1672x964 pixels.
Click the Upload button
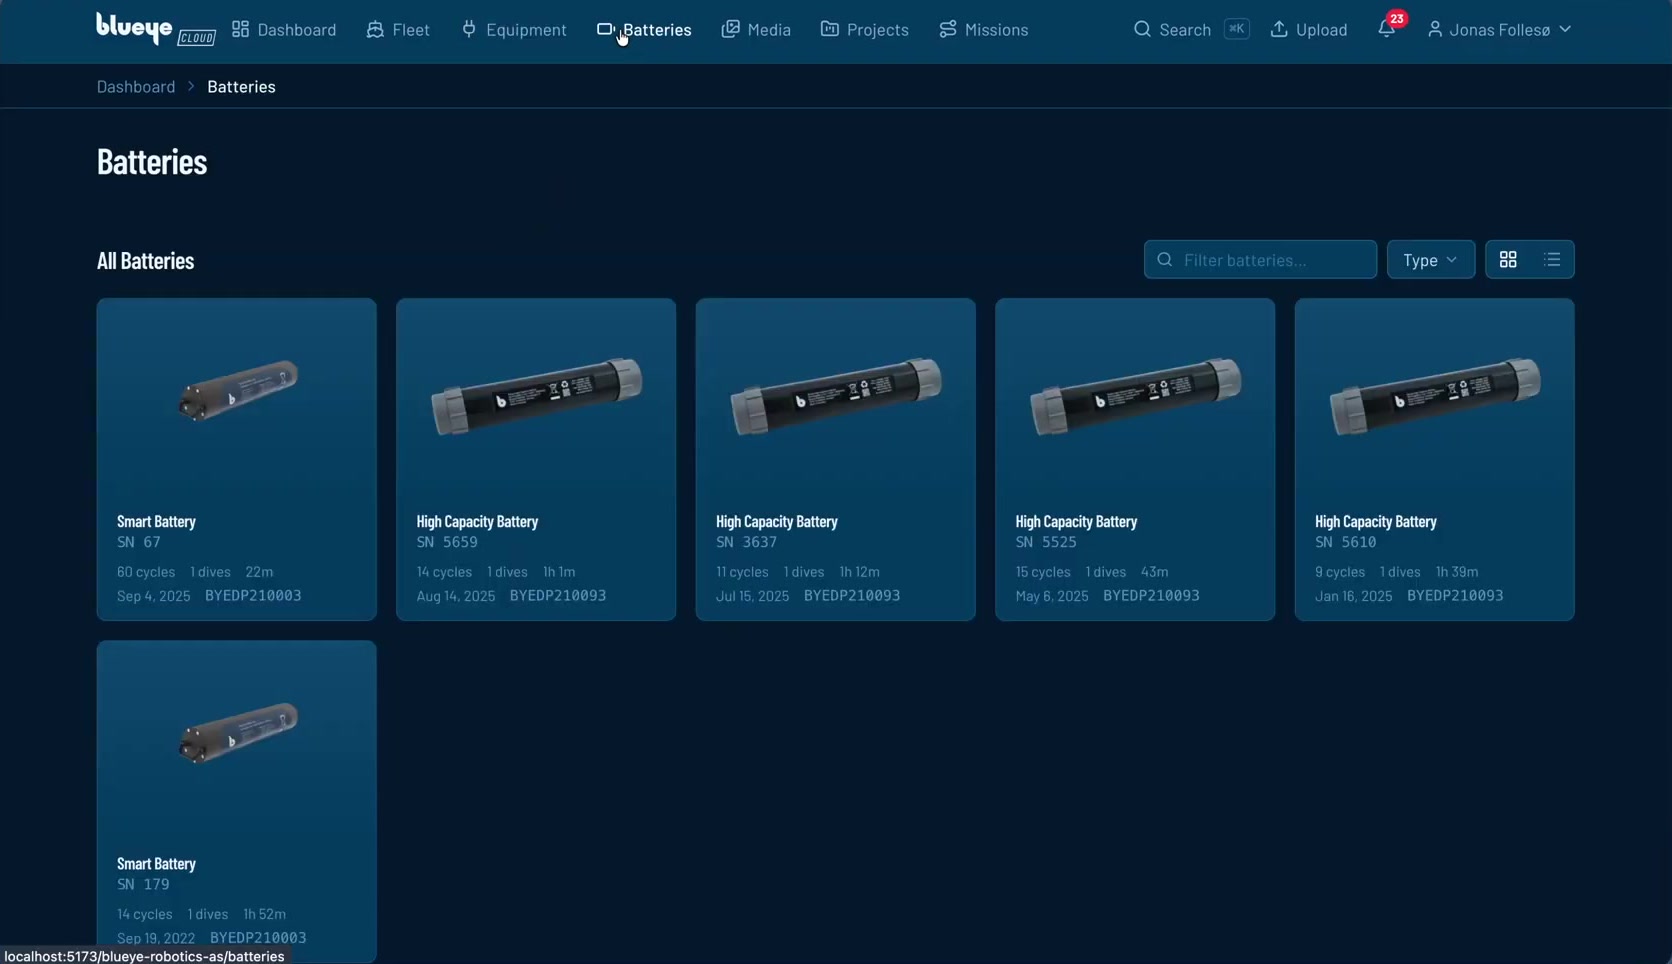coord(1309,29)
